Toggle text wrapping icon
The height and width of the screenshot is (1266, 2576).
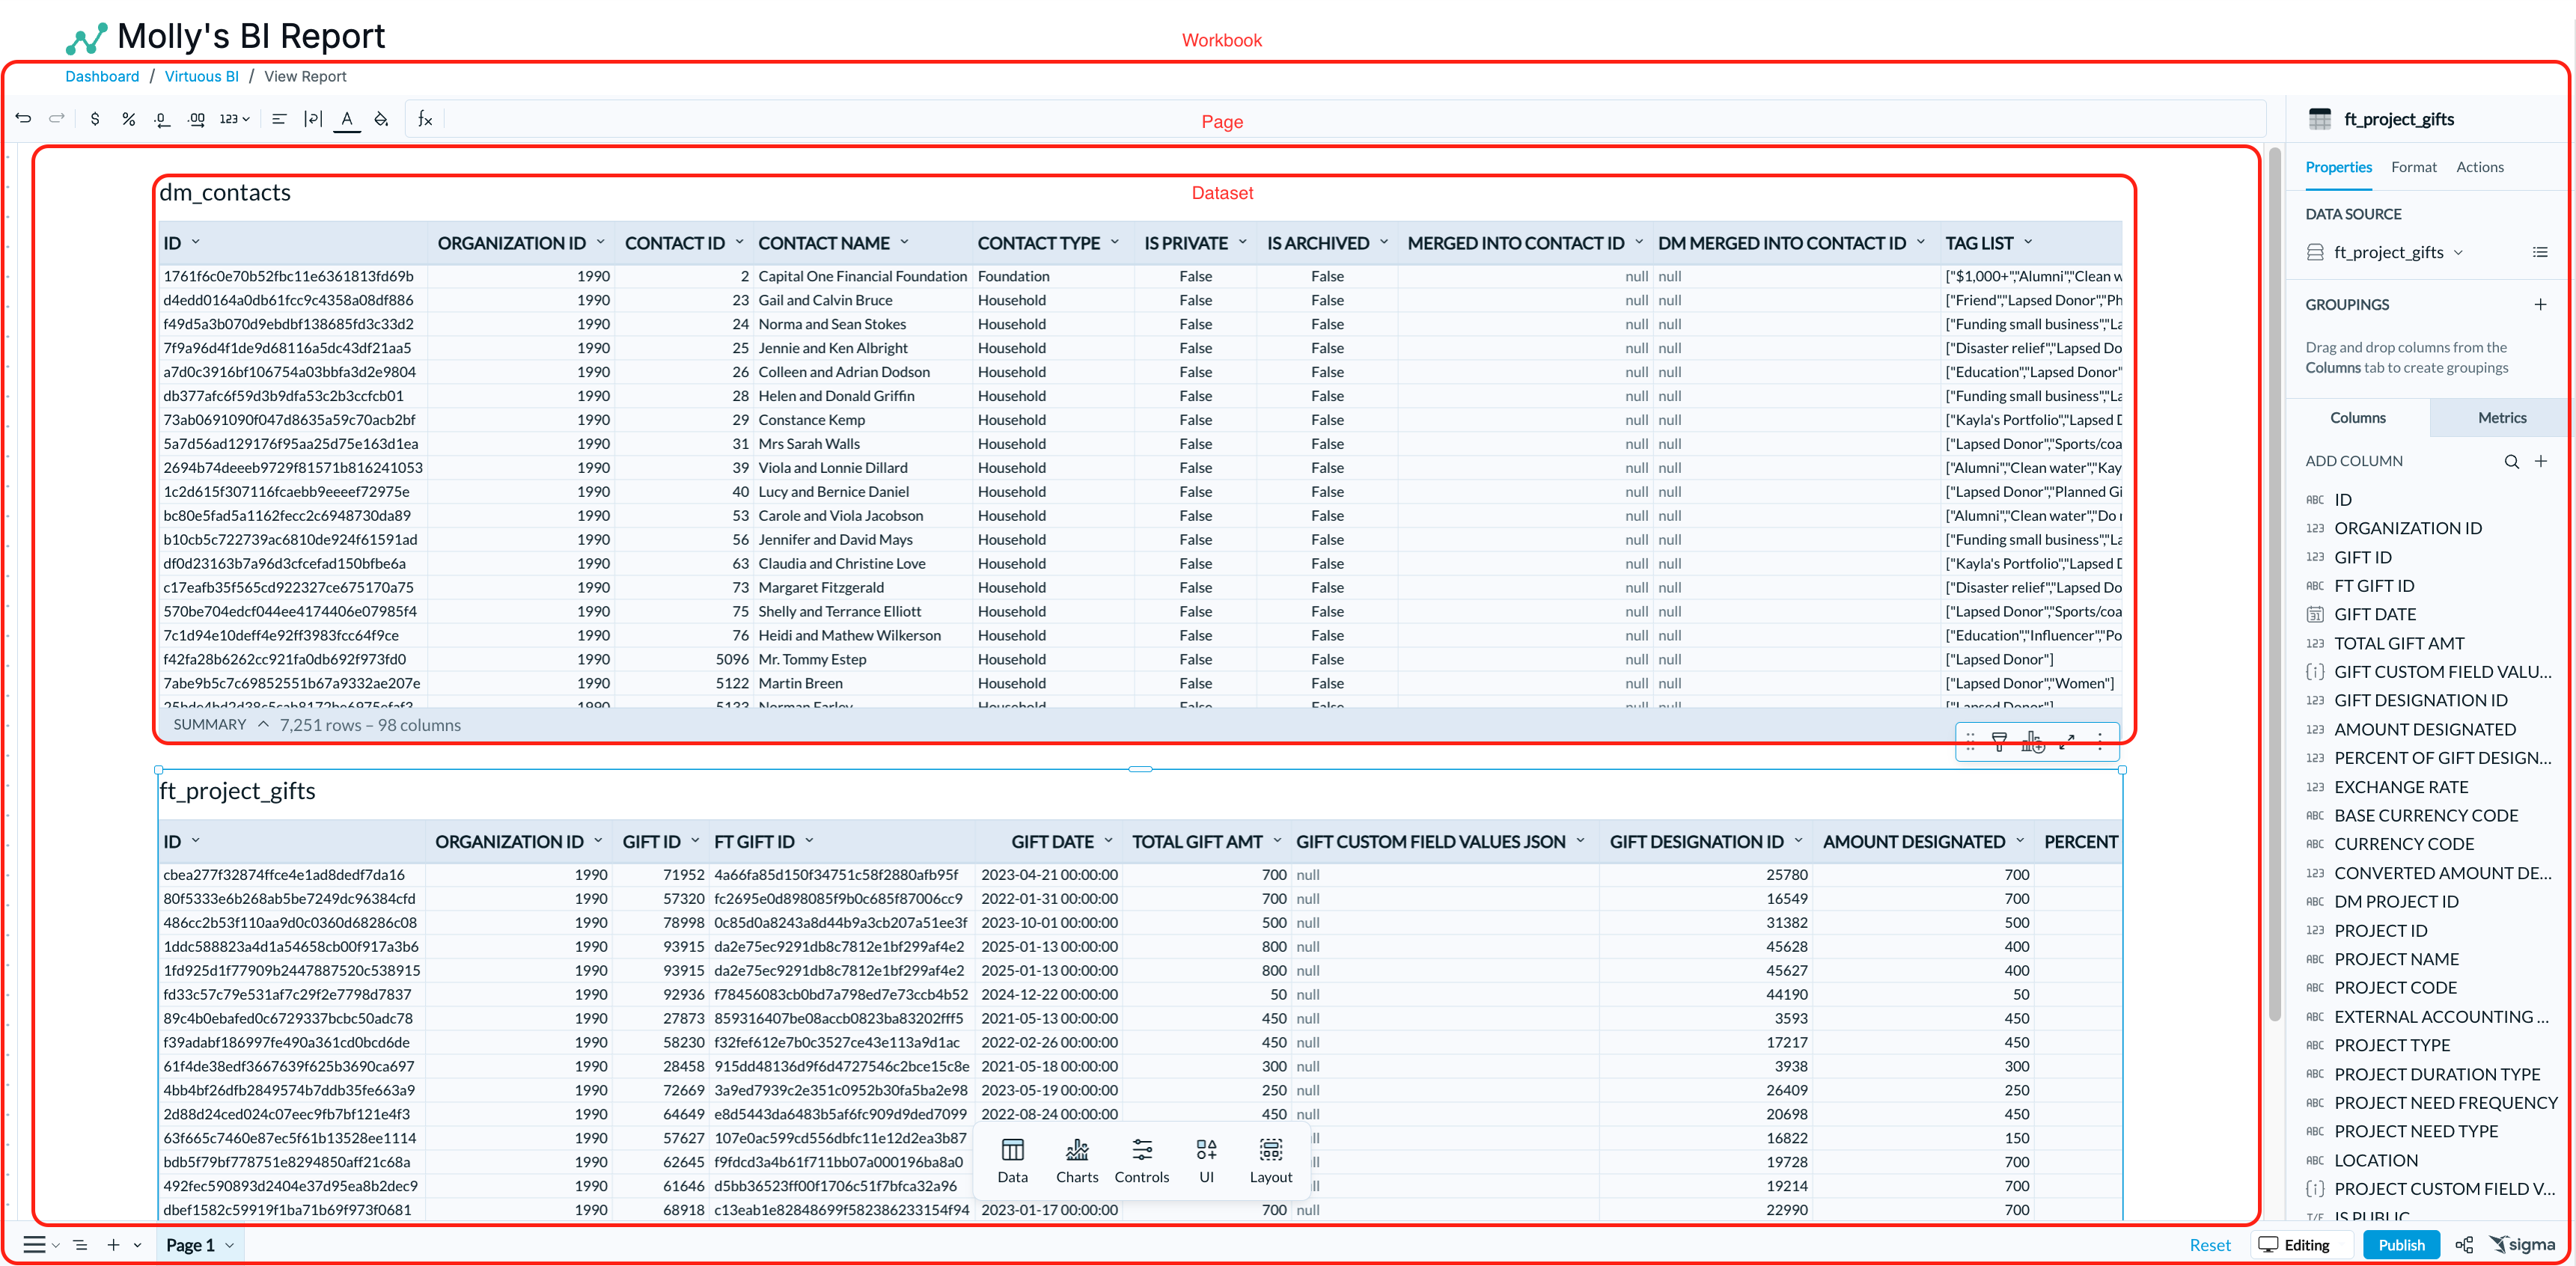click(x=313, y=119)
